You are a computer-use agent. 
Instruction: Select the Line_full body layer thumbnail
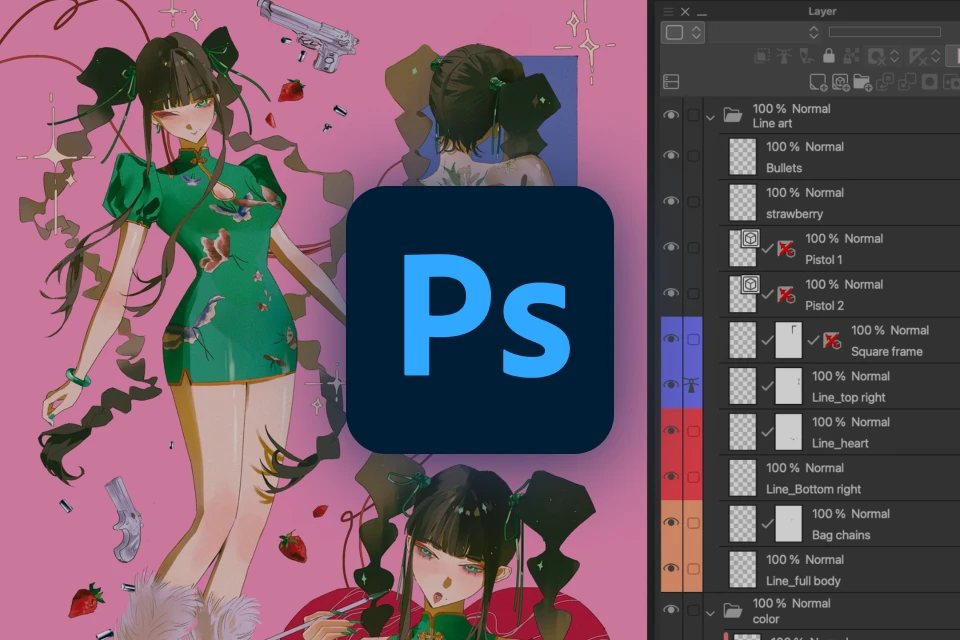(x=743, y=570)
